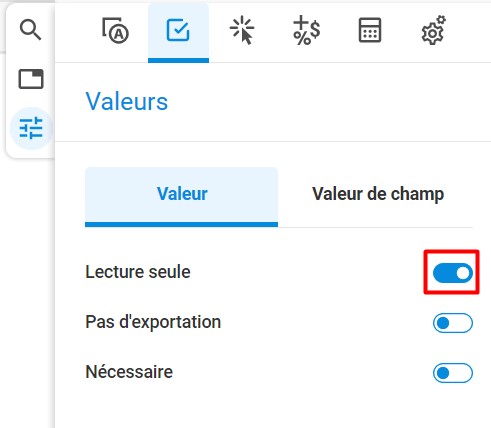
Task: Select the properties sliders icon in sidebar
Action: click(x=31, y=128)
